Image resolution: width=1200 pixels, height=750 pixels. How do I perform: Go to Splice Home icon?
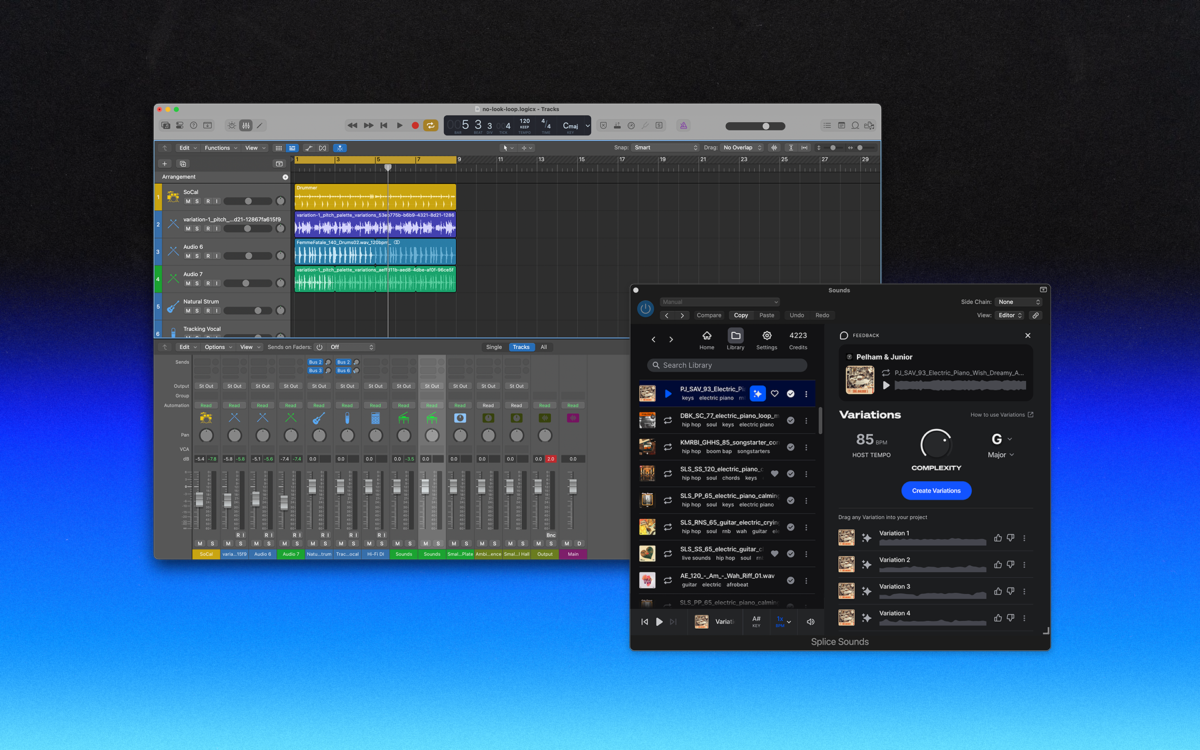pyautogui.click(x=707, y=337)
